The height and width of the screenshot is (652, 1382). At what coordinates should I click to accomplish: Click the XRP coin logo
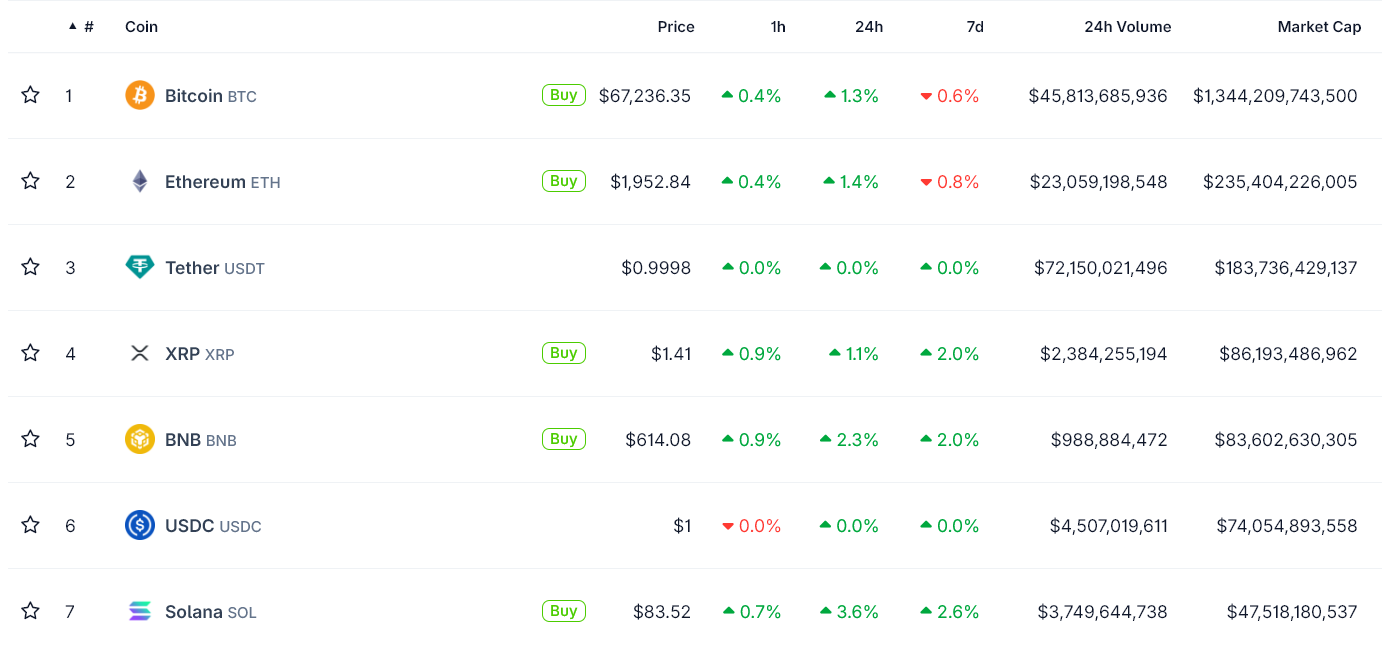(139, 353)
